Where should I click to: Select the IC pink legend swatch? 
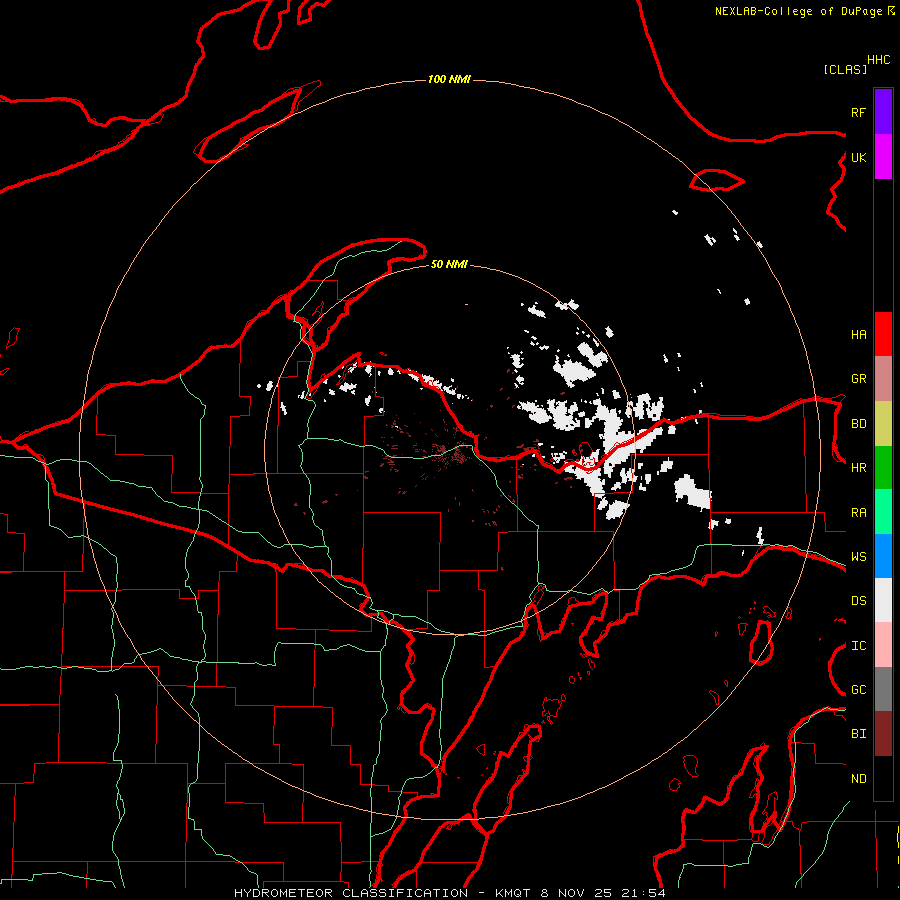[x=883, y=645]
